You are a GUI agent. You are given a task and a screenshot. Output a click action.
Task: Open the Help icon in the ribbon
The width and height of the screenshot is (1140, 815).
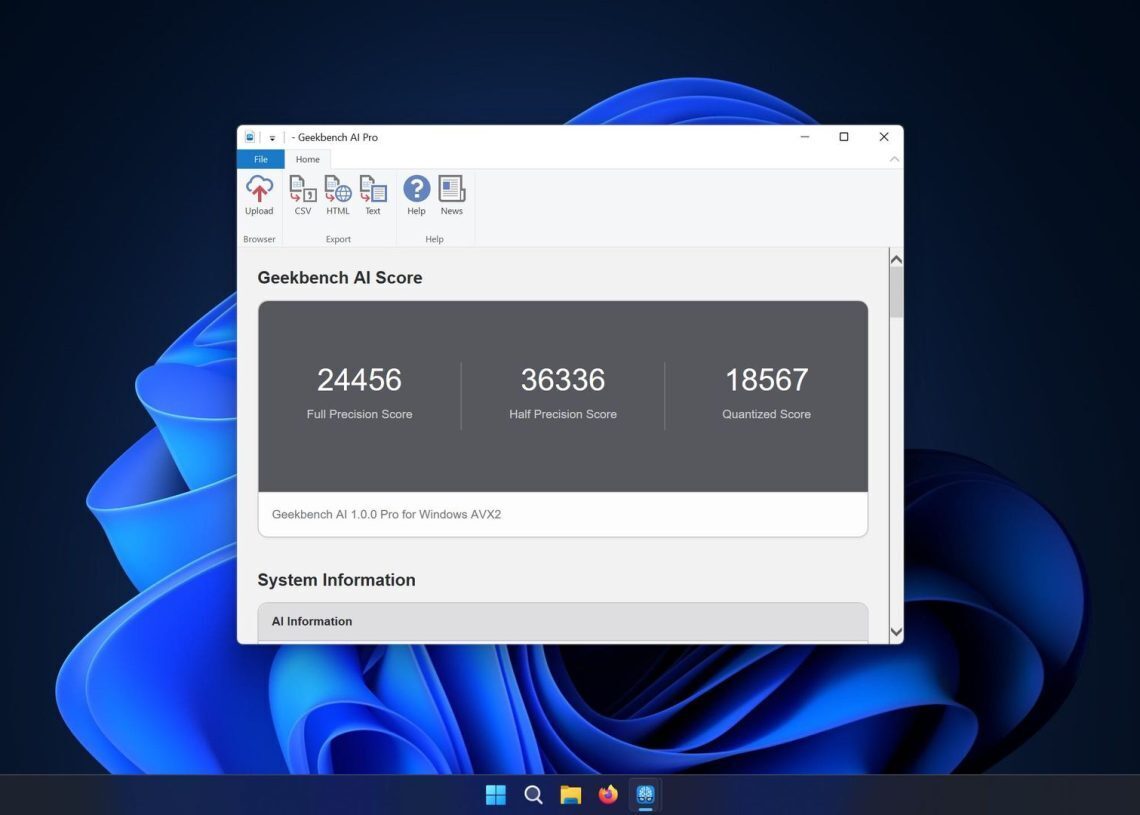(416, 195)
